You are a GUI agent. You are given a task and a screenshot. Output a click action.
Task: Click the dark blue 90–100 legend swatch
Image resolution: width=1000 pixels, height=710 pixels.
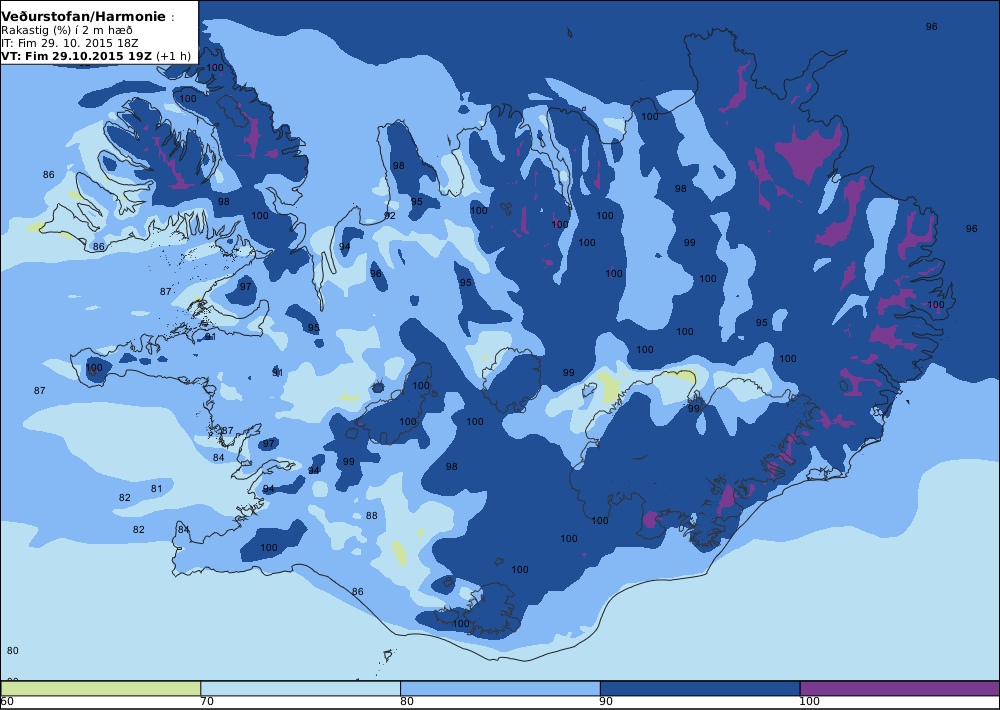click(x=700, y=688)
